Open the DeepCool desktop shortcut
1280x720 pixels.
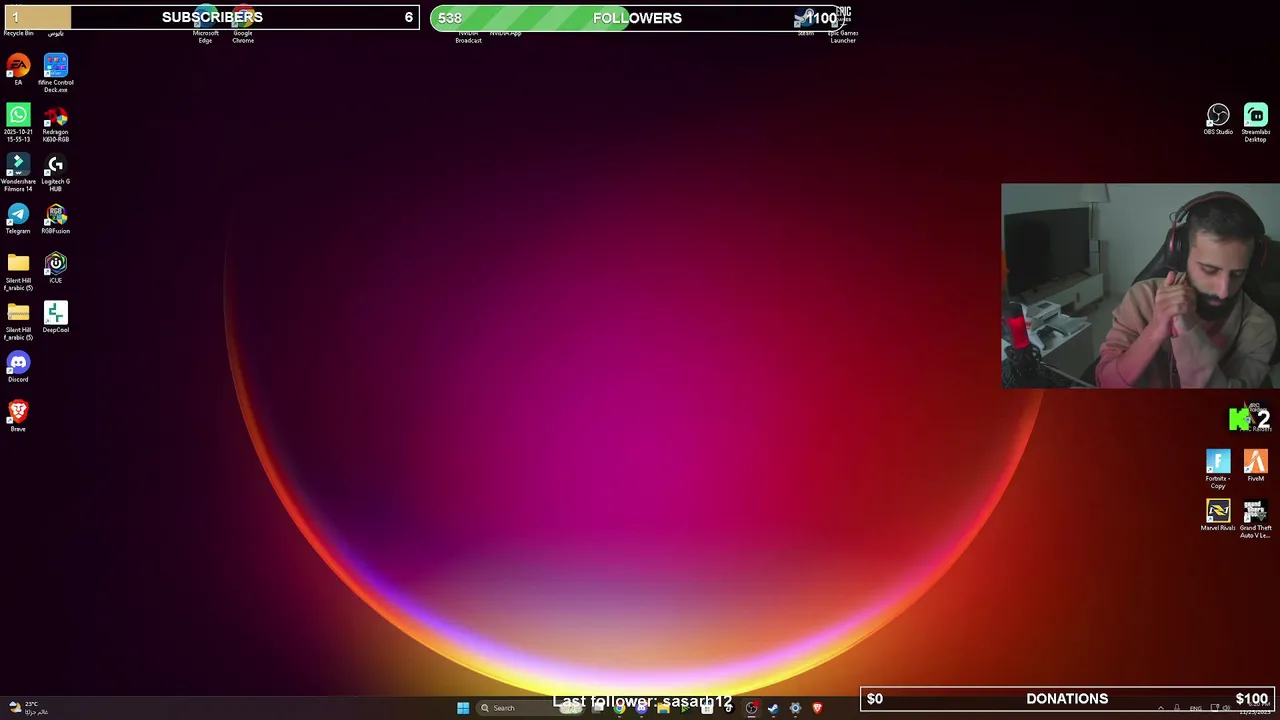[56, 318]
